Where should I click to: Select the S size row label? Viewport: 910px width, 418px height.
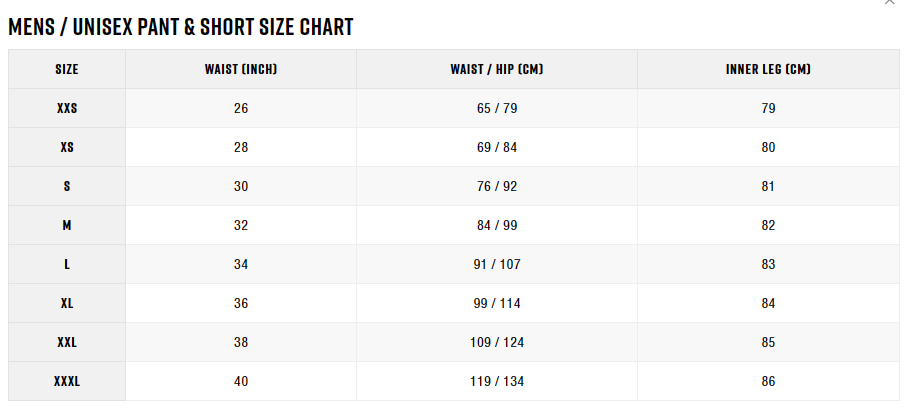point(67,186)
